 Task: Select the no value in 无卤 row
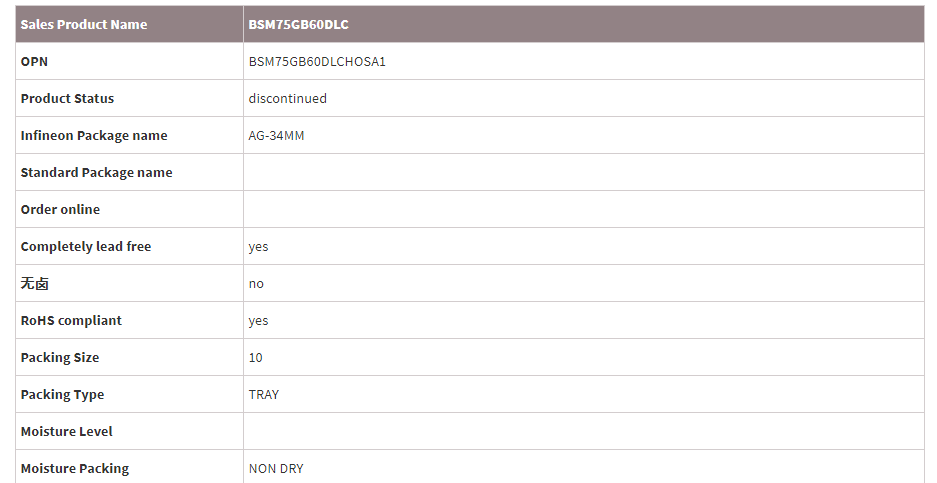click(256, 283)
